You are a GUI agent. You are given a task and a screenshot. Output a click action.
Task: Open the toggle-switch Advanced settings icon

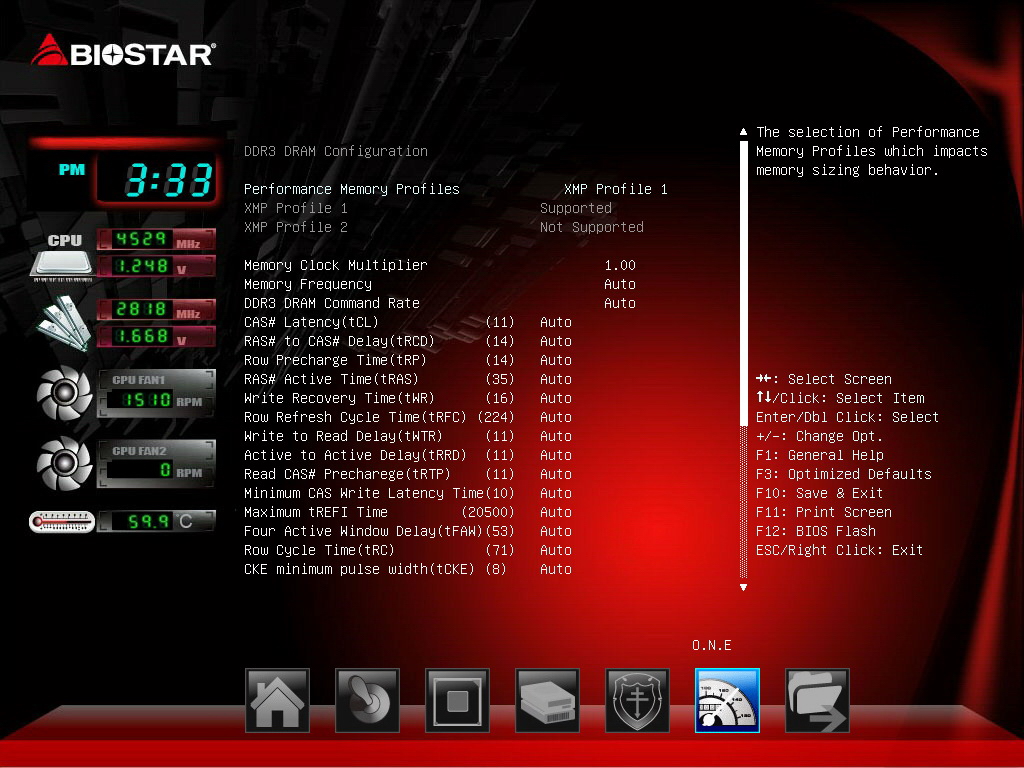tap(367, 700)
